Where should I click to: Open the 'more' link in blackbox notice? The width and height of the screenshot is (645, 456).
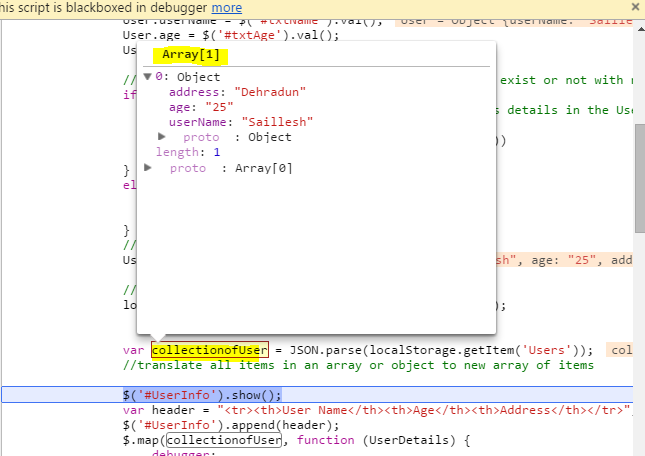pos(227,8)
